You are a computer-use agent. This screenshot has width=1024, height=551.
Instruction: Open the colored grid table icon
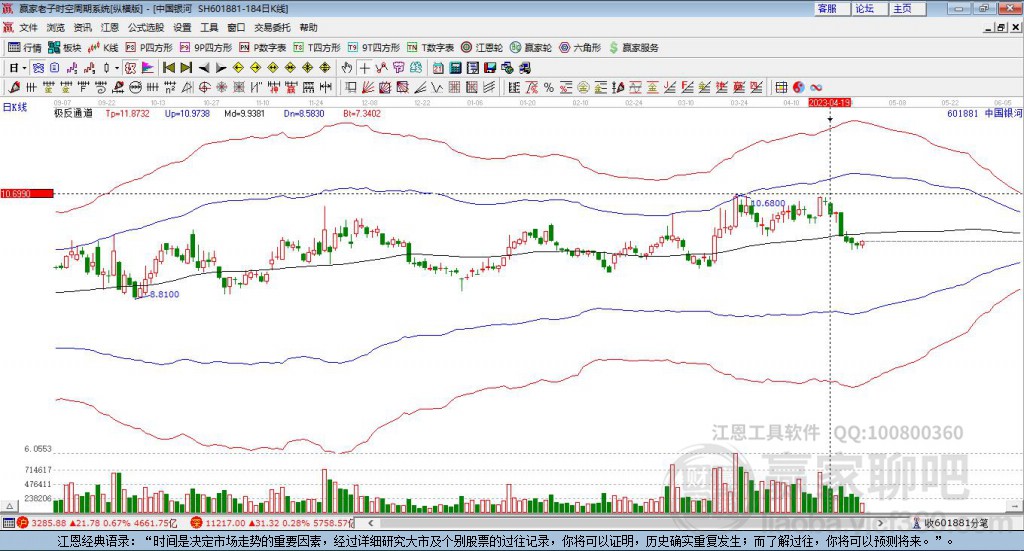[x=781, y=87]
